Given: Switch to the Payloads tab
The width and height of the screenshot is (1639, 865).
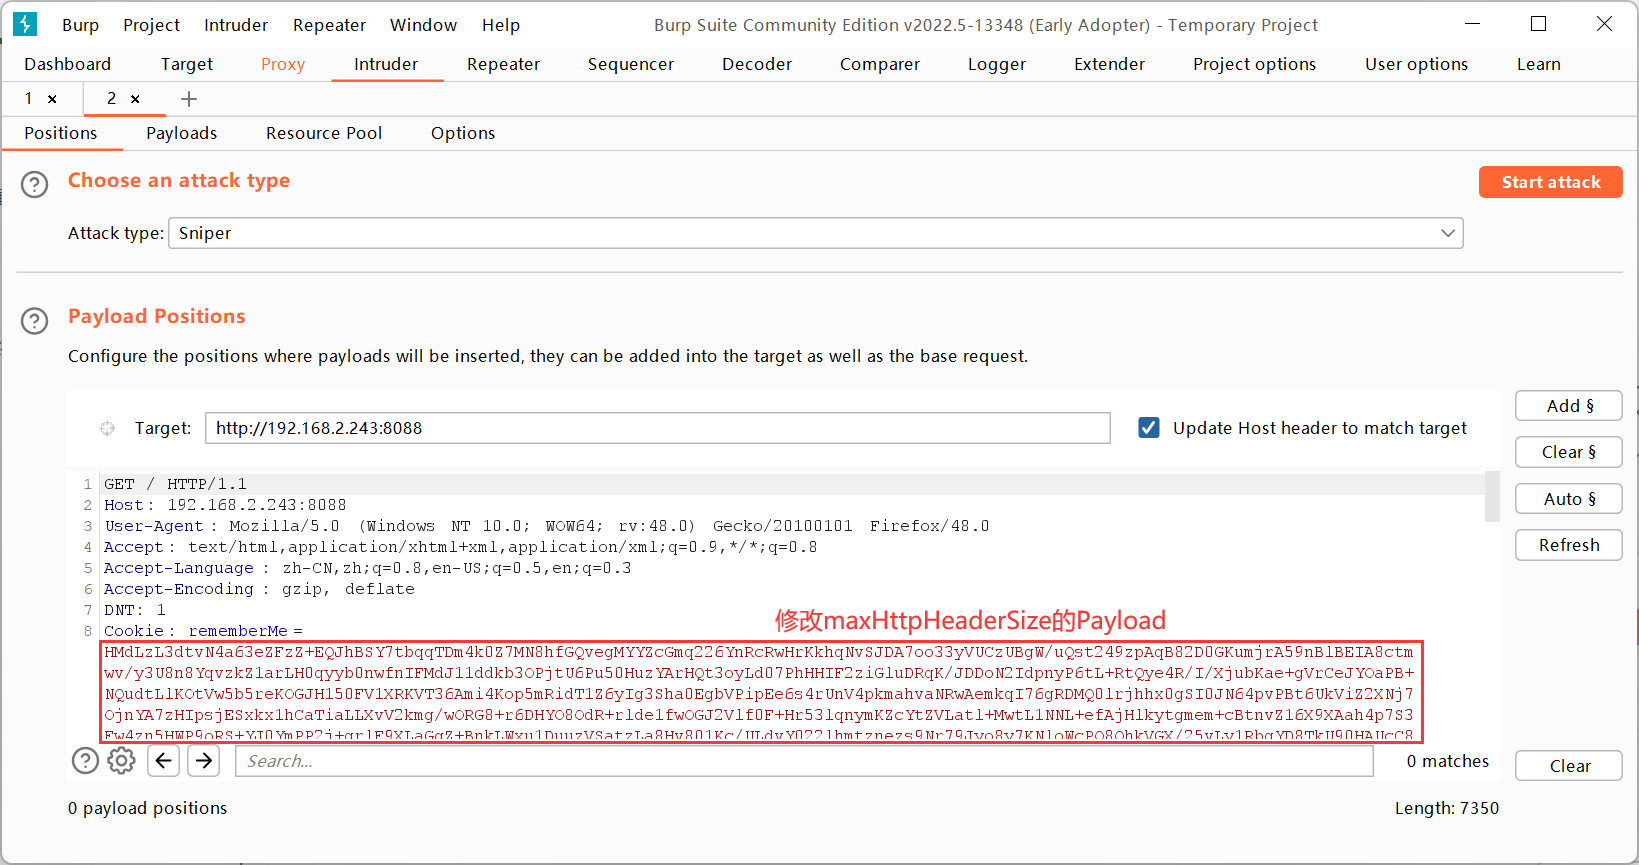Looking at the screenshot, I should point(181,133).
